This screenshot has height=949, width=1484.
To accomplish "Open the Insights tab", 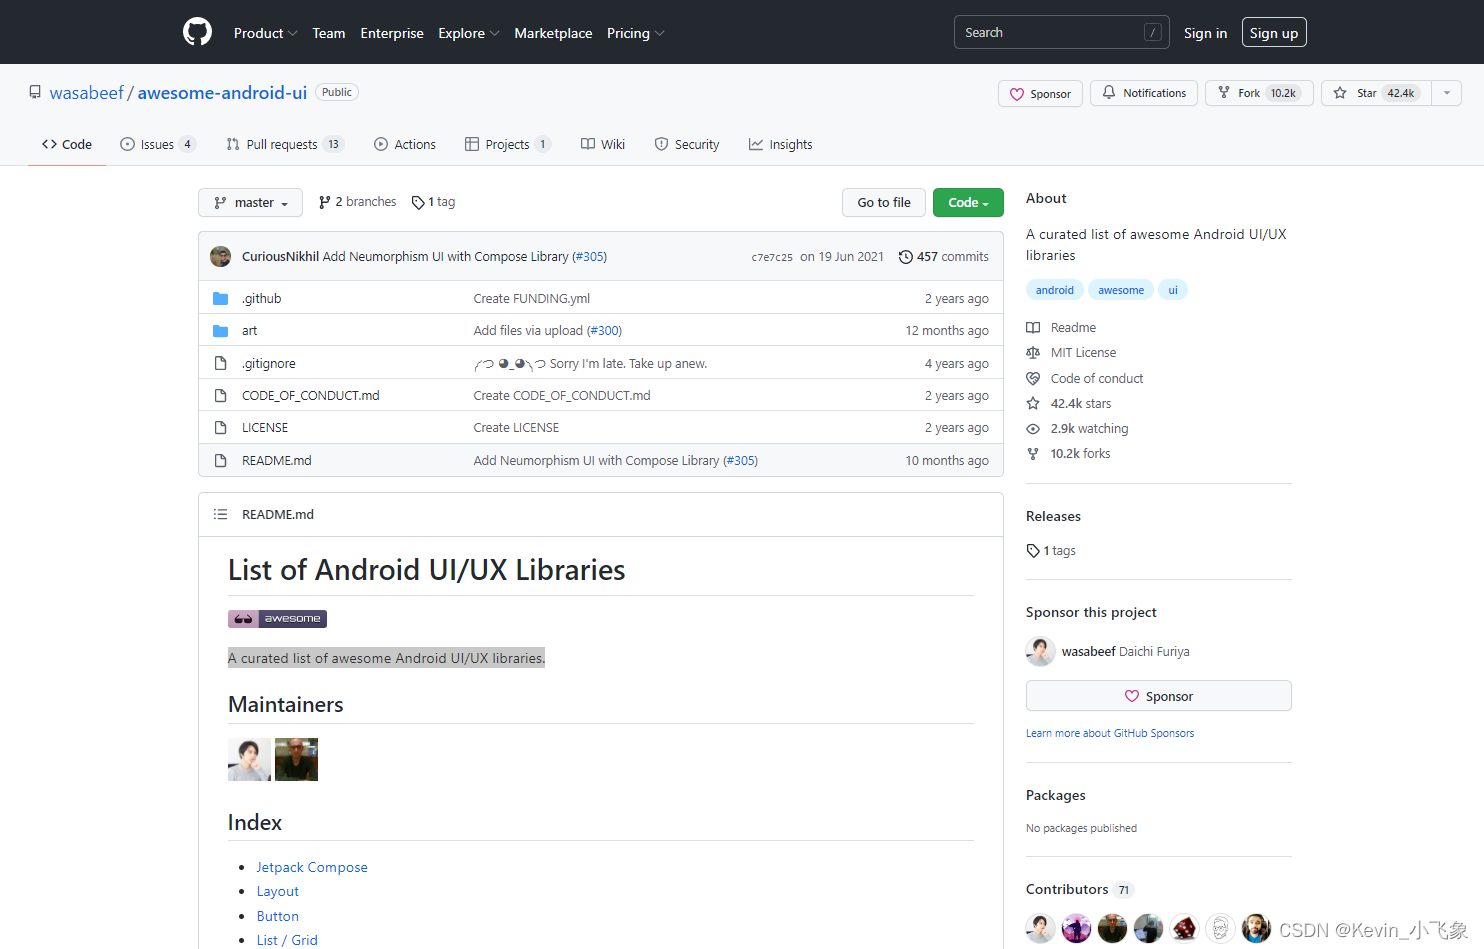I will pyautogui.click(x=780, y=144).
